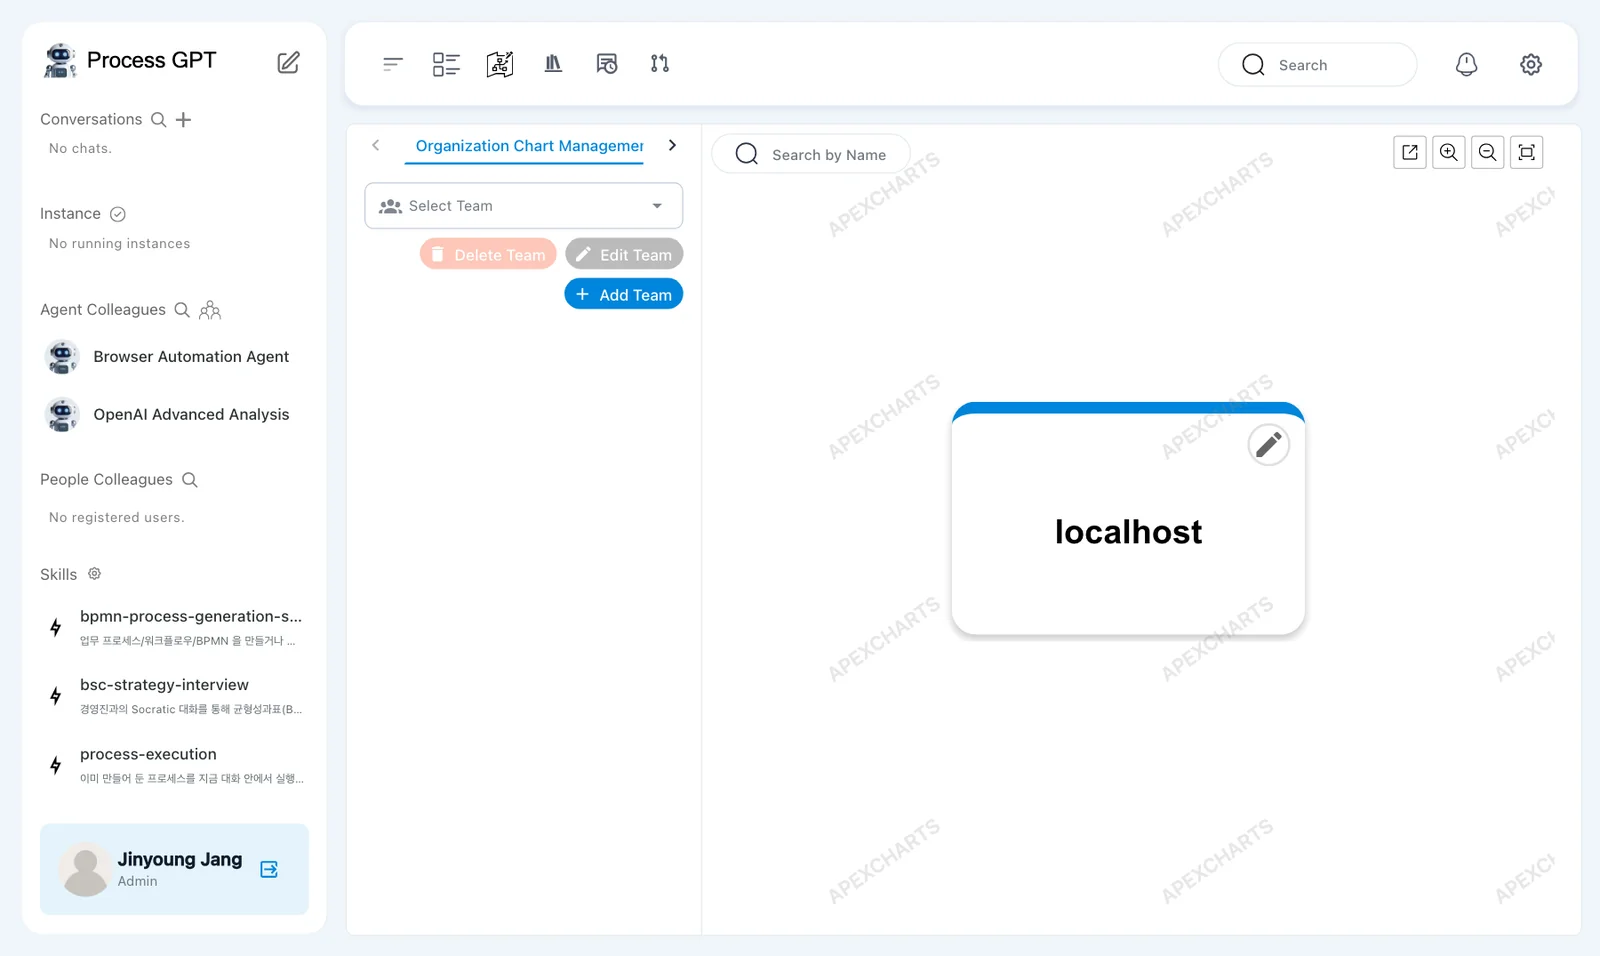This screenshot has height=956, width=1600.
Task: Edit the localhost node with pencil icon
Action: [1269, 445]
